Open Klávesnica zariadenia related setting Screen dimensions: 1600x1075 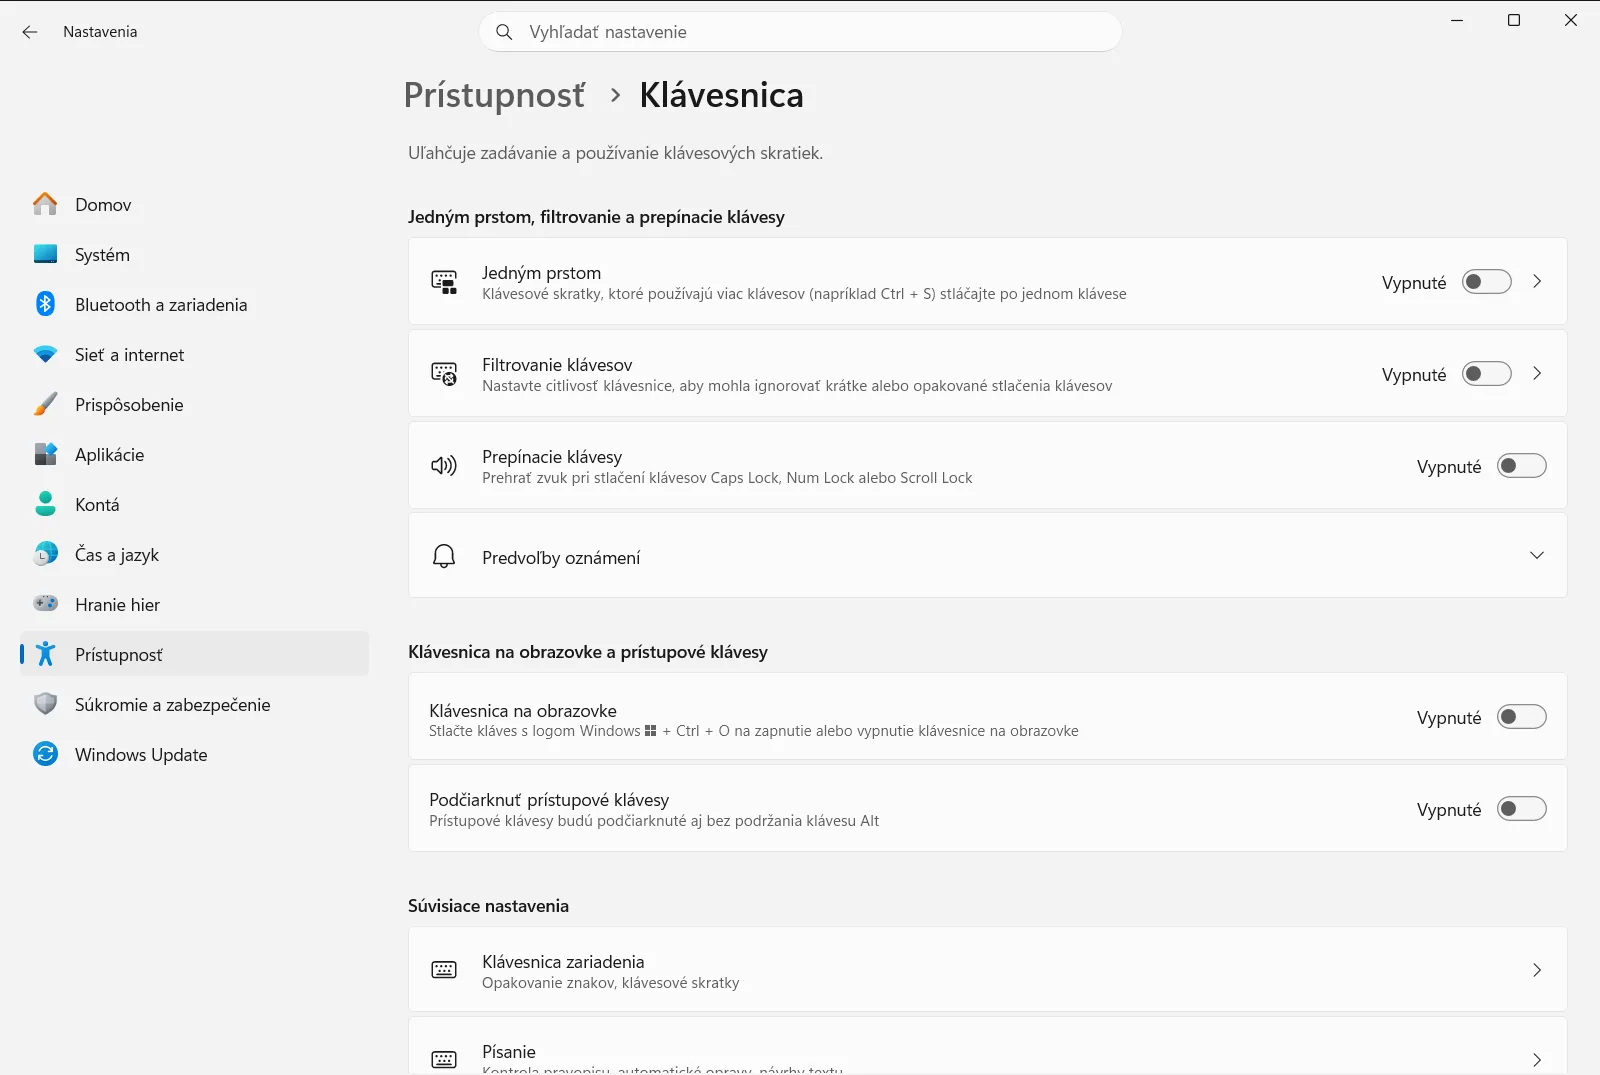coord(987,970)
